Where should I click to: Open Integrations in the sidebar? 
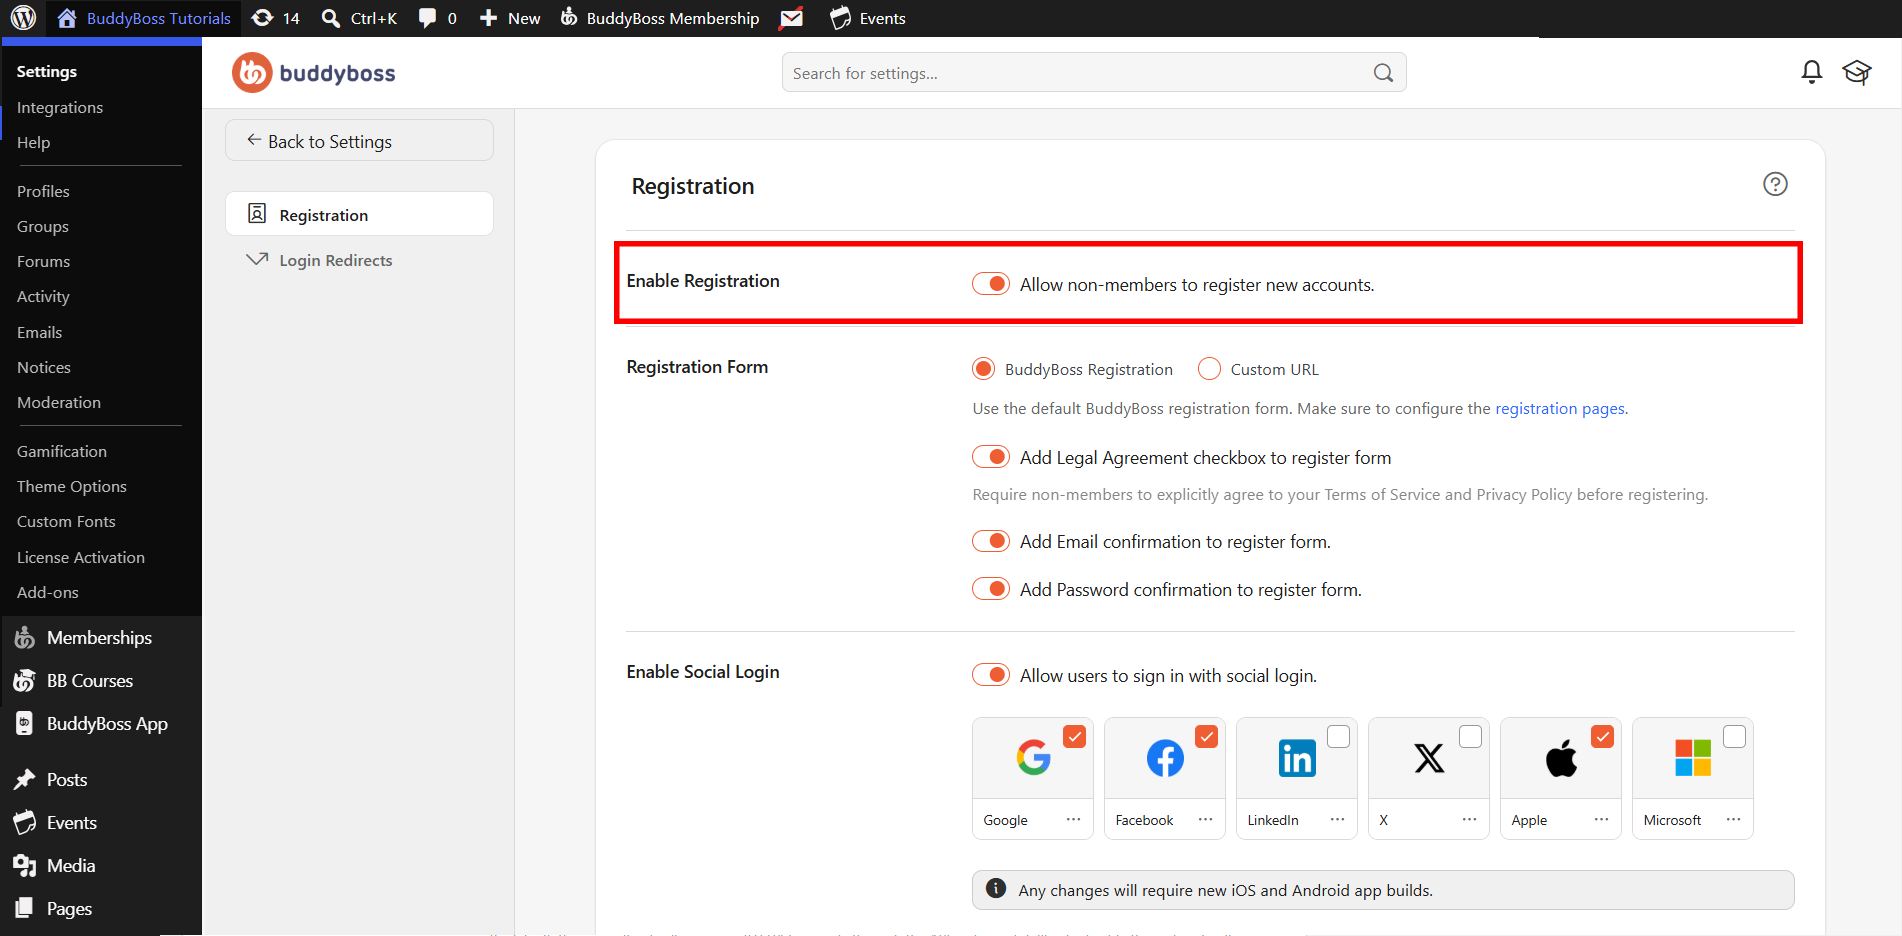pyautogui.click(x=60, y=107)
